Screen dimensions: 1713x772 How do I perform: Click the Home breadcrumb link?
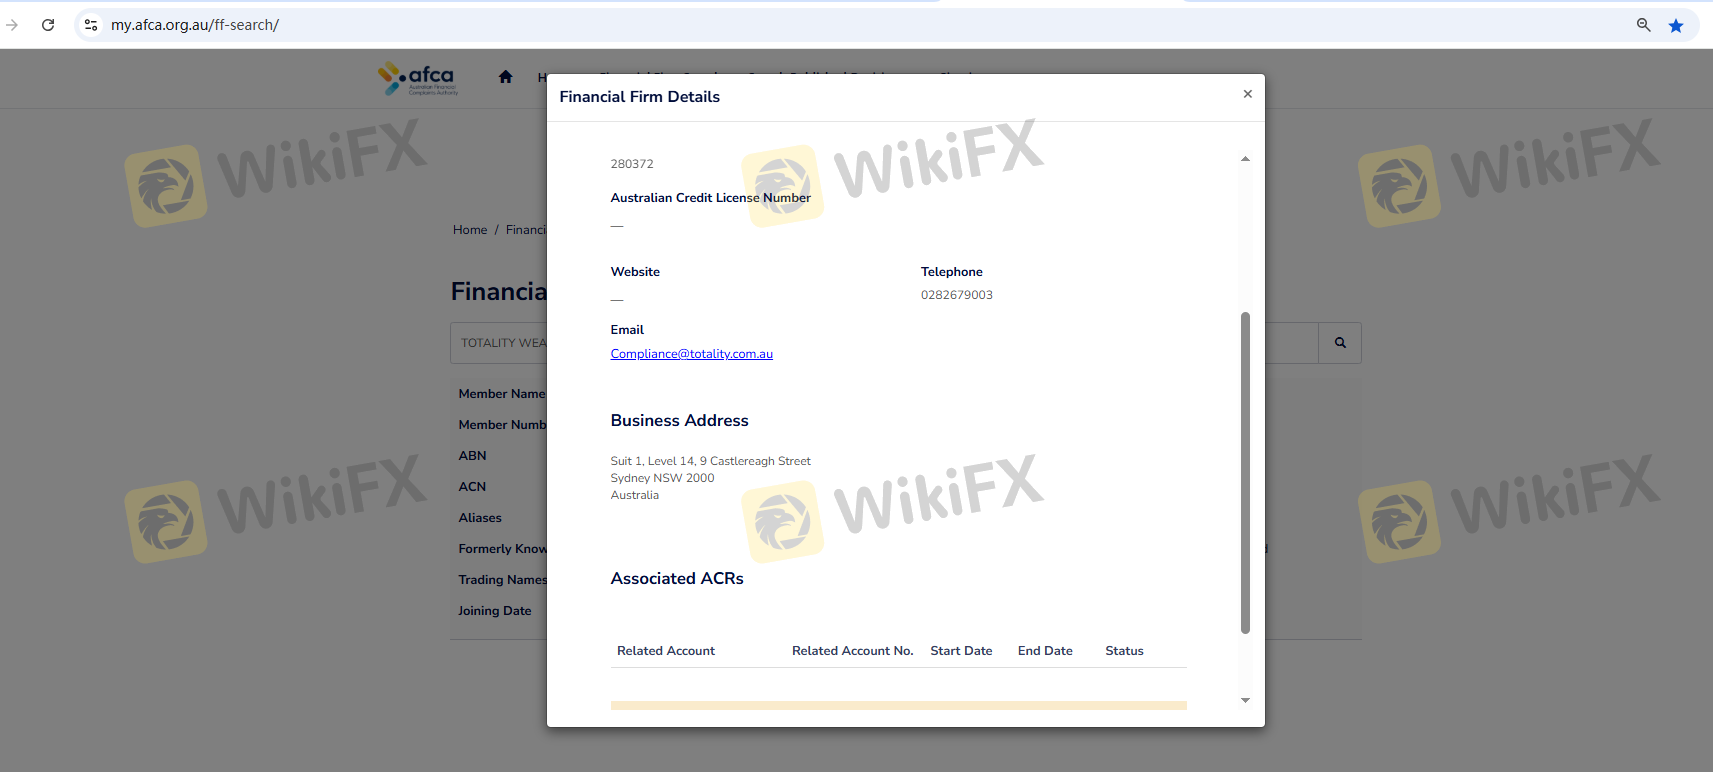point(469,230)
